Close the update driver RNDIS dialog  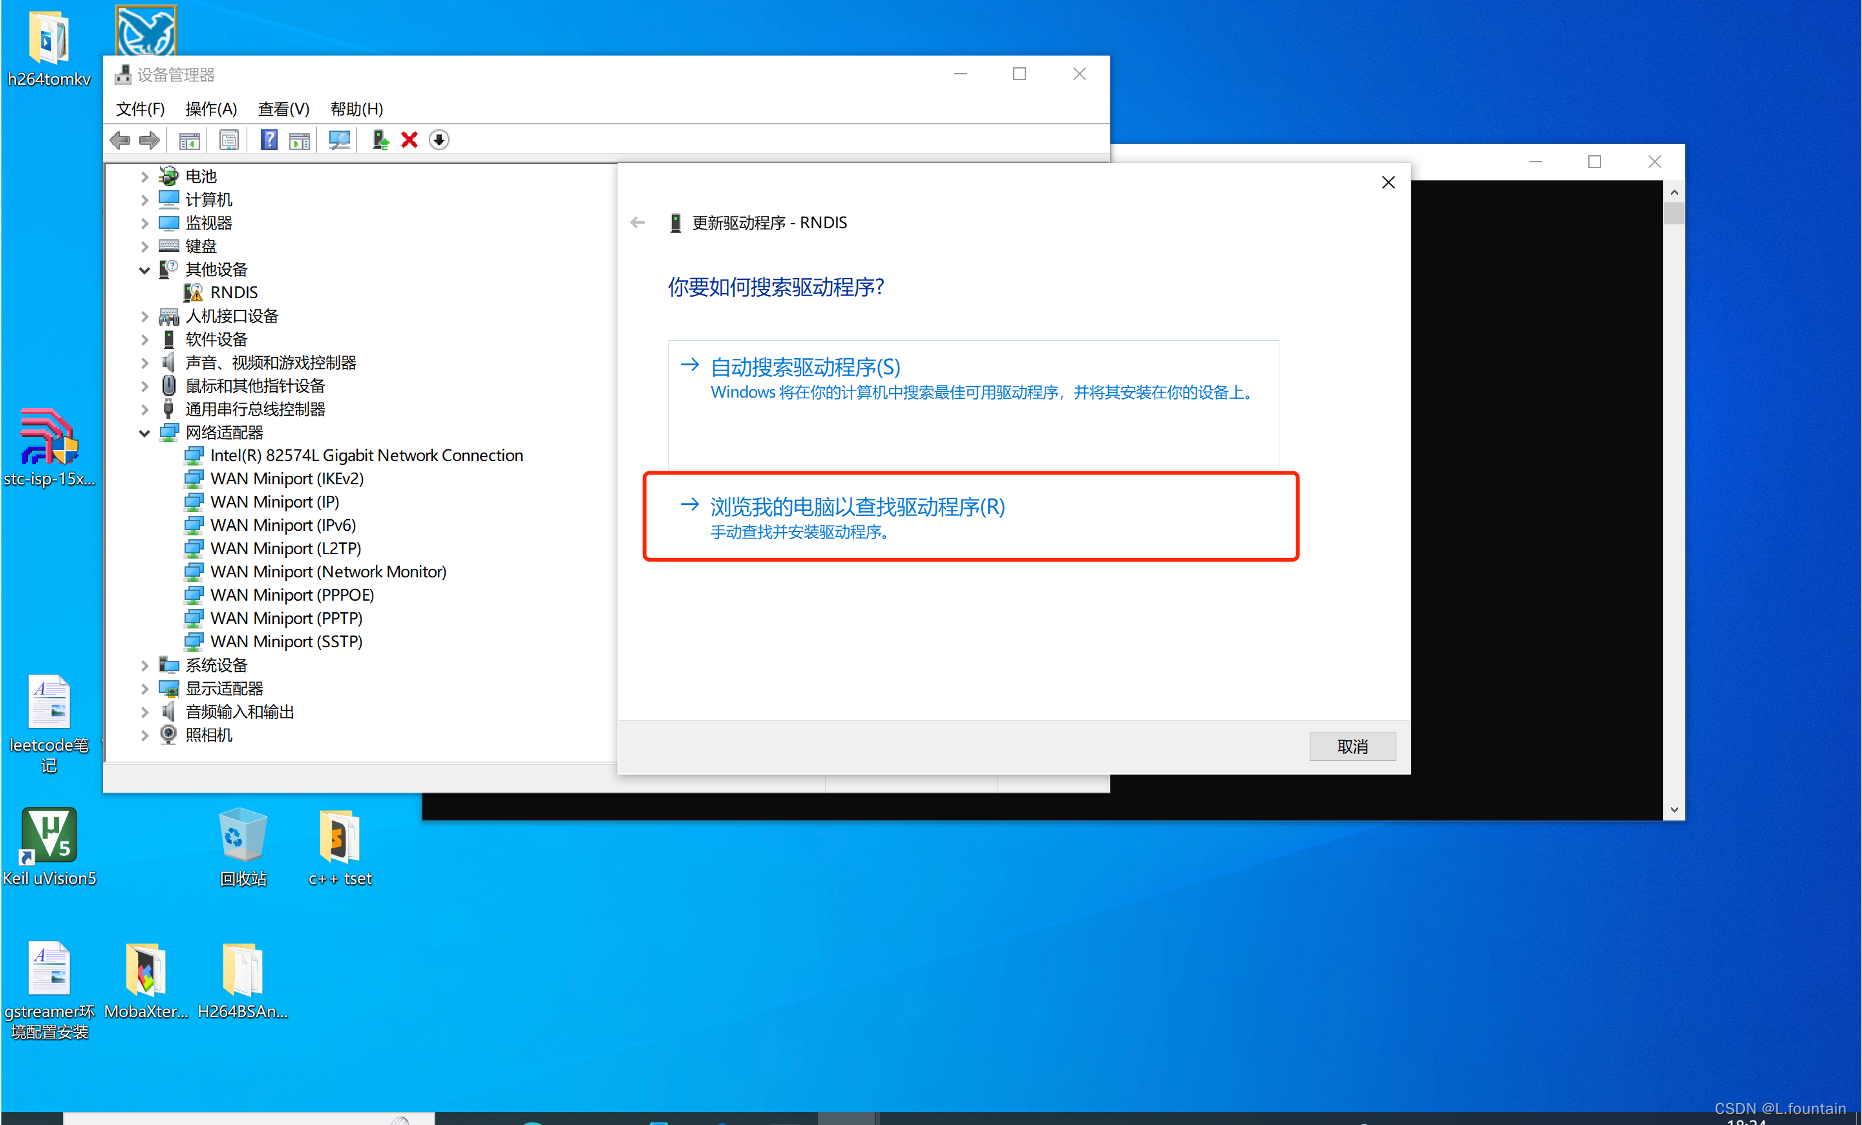click(1388, 182)
